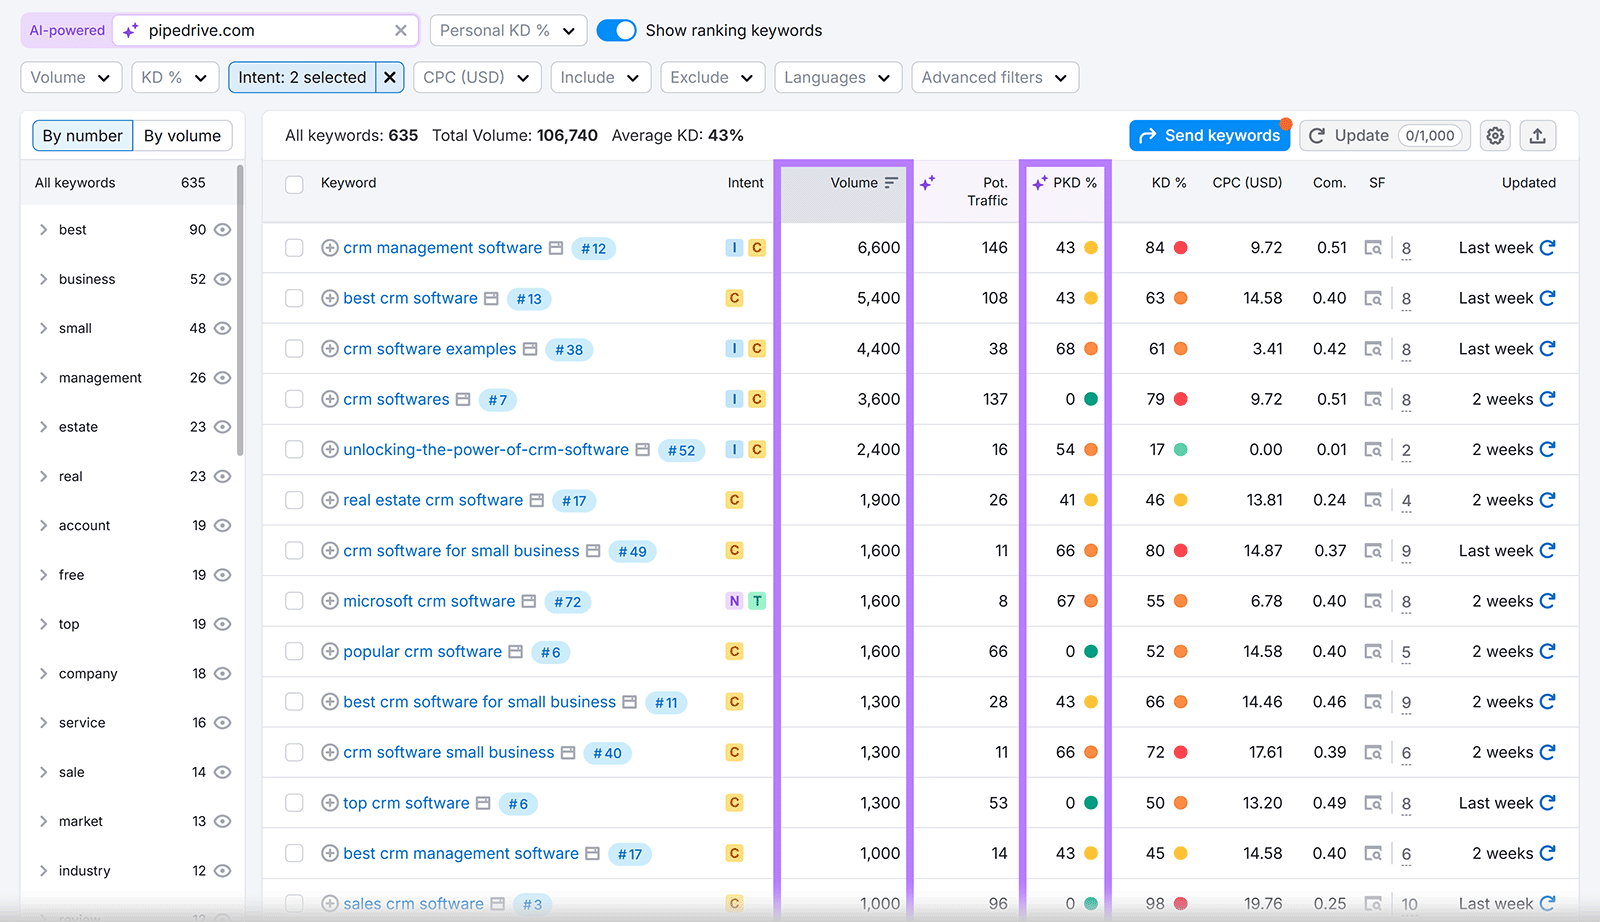
Task: Add 'best crm software' keyword via plus icon
Action: point(329,298)
